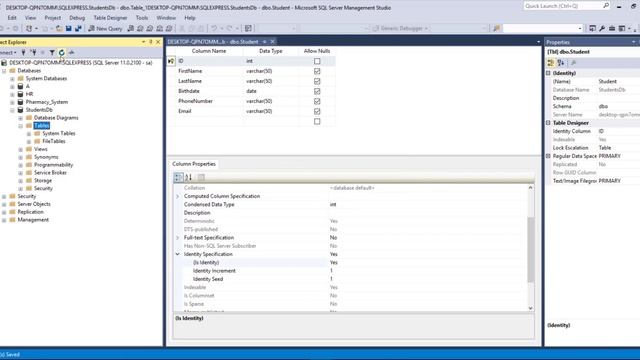Screen dimensions: 640x360
Task: Click the Toolbox icon in main toolbar
Action: (612, 29)
